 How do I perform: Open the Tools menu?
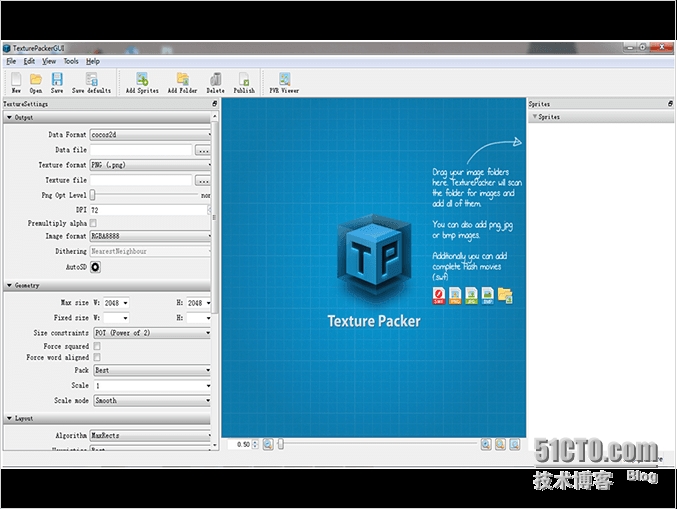tap(71, 61)
